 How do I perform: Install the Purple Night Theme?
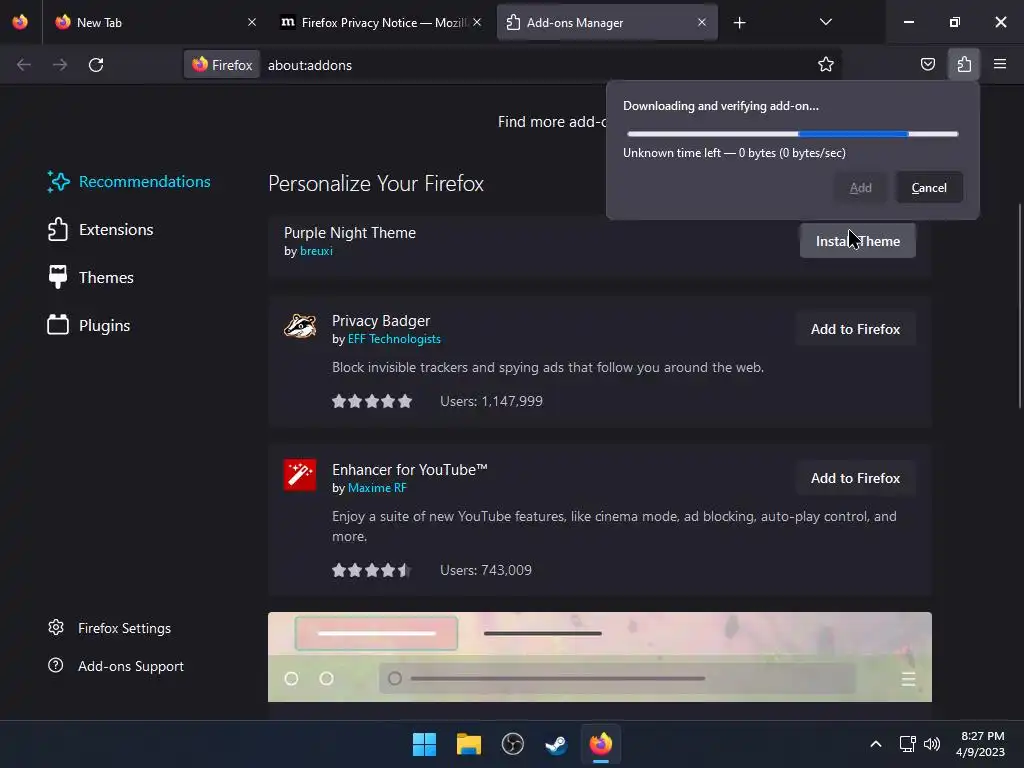(x=857, y=241)
